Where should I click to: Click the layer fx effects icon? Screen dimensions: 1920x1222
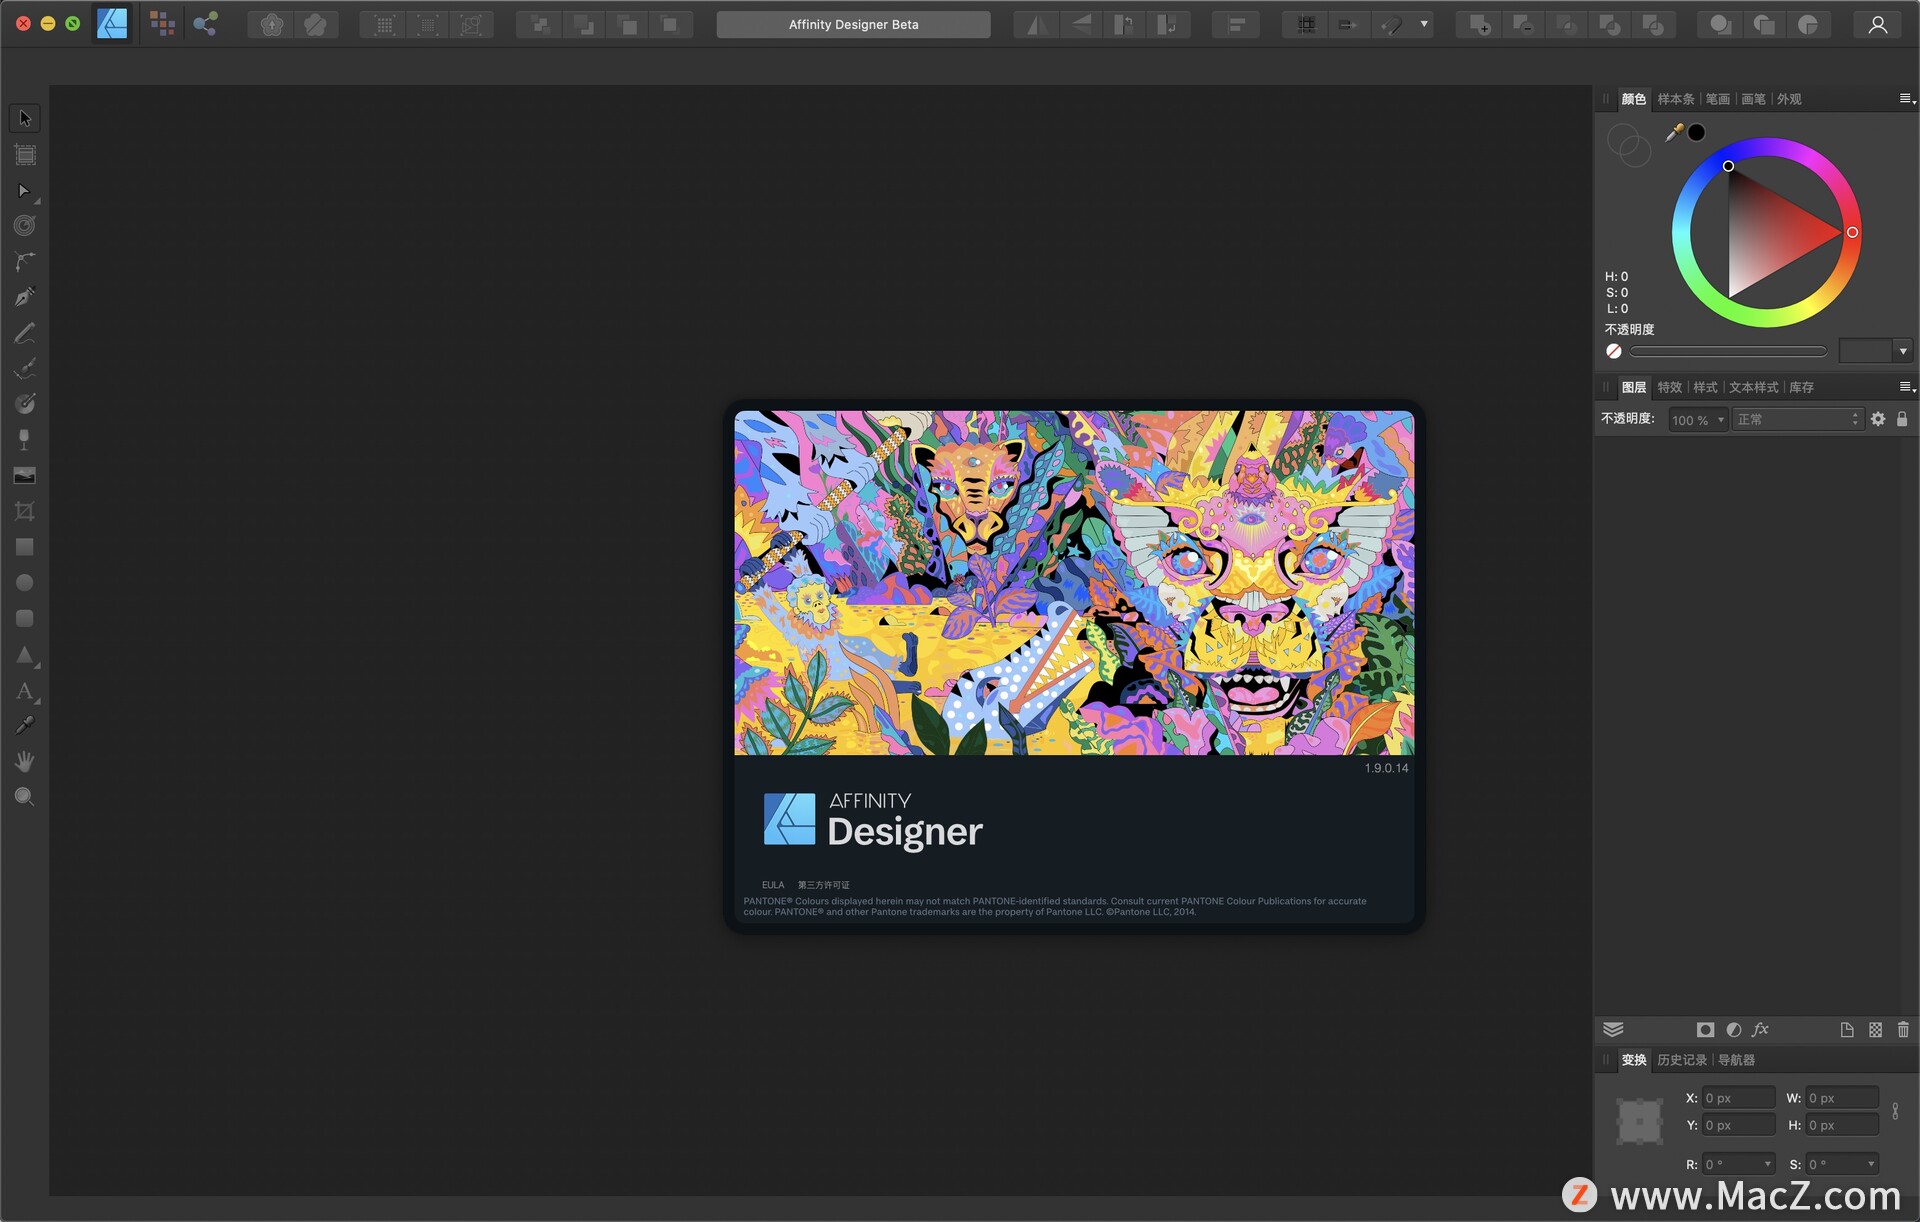coord(1761,1030)
